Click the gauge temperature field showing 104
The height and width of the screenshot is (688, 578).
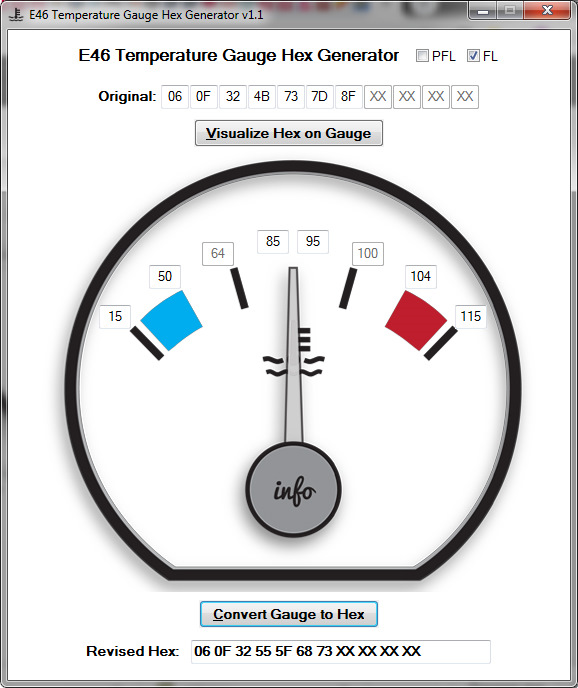(x=420, y=276)
